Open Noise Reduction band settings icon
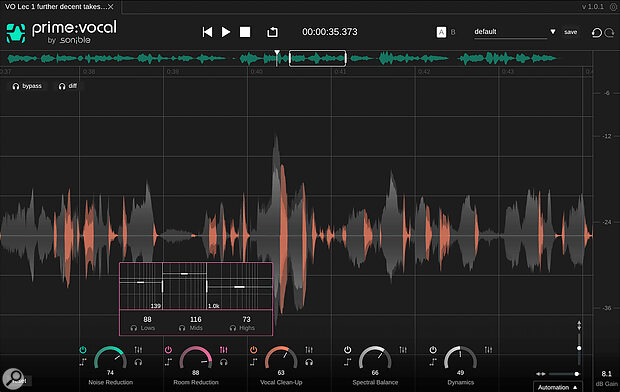 pos(138,350)
